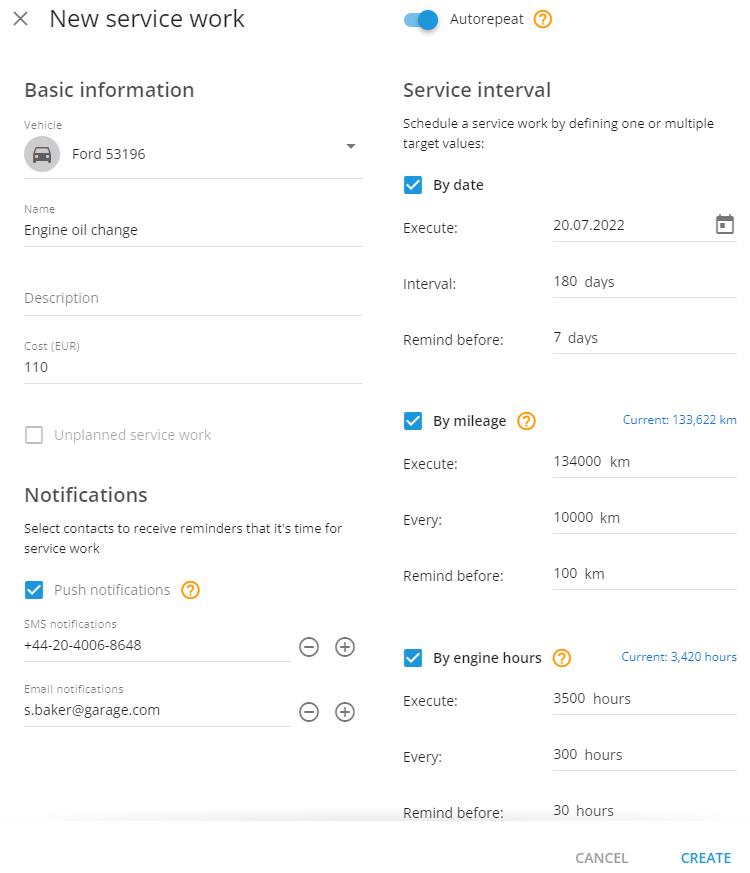Click the calendar icon beside Execute date

[x=725, y=225]
